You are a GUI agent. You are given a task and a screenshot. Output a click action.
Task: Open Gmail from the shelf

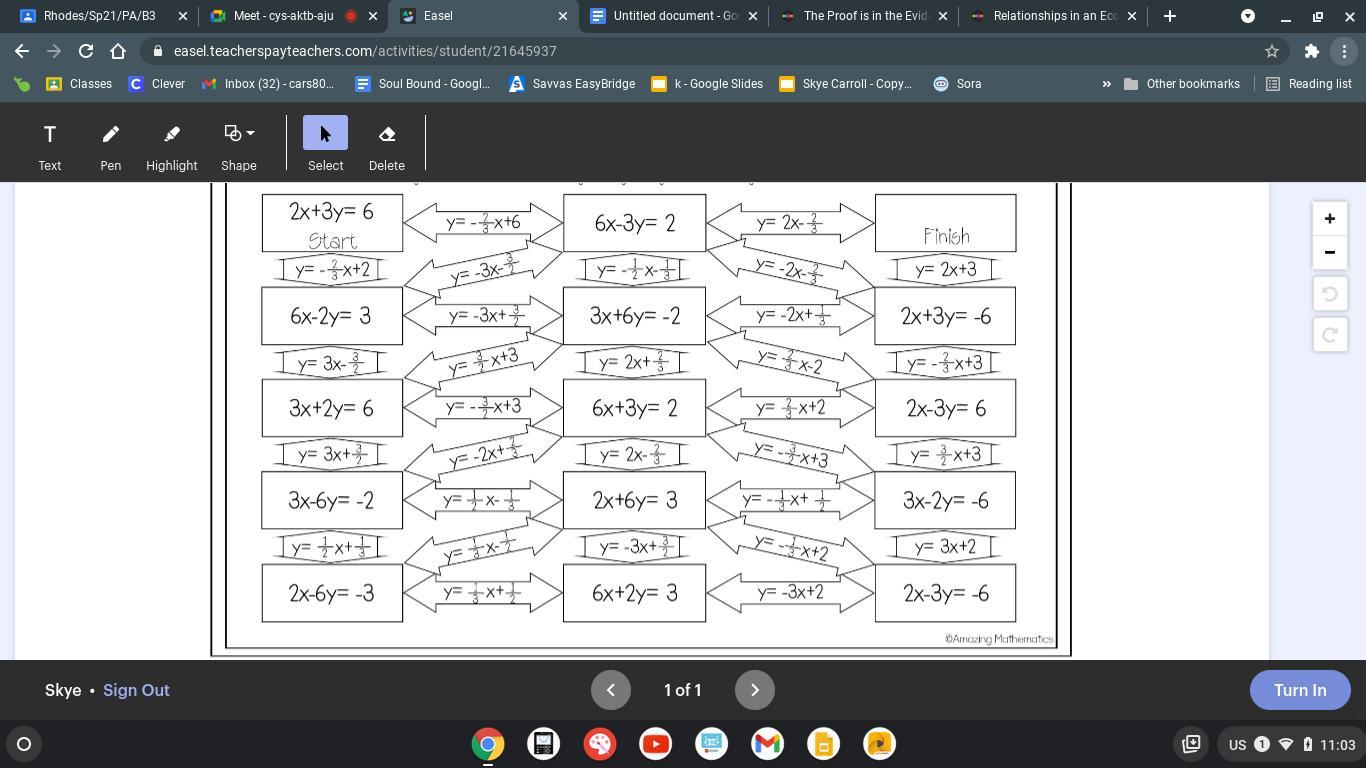(768, 744)
